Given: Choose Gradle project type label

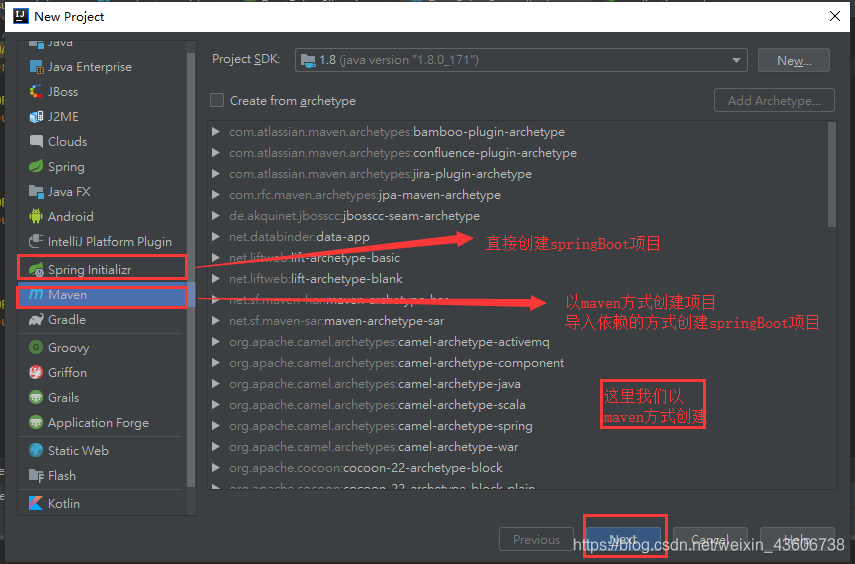Looking at the screenshot, I should tap(67, 320).
